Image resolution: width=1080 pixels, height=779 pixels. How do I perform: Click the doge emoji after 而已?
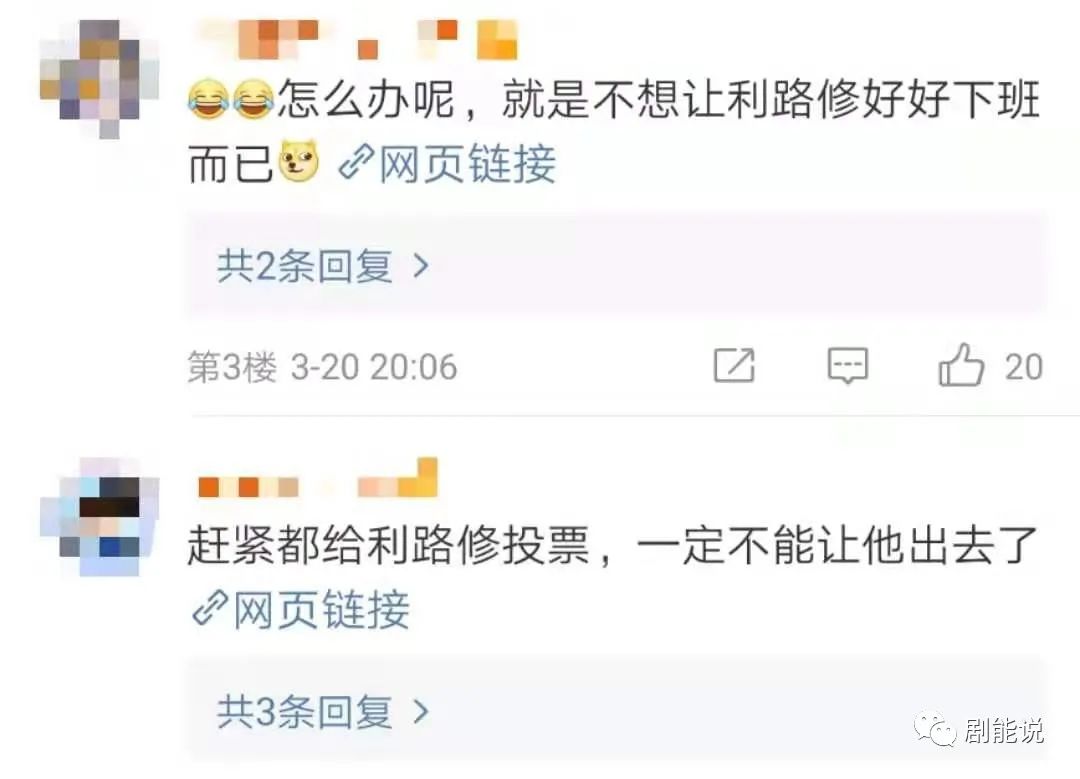(x=299, y=161)
